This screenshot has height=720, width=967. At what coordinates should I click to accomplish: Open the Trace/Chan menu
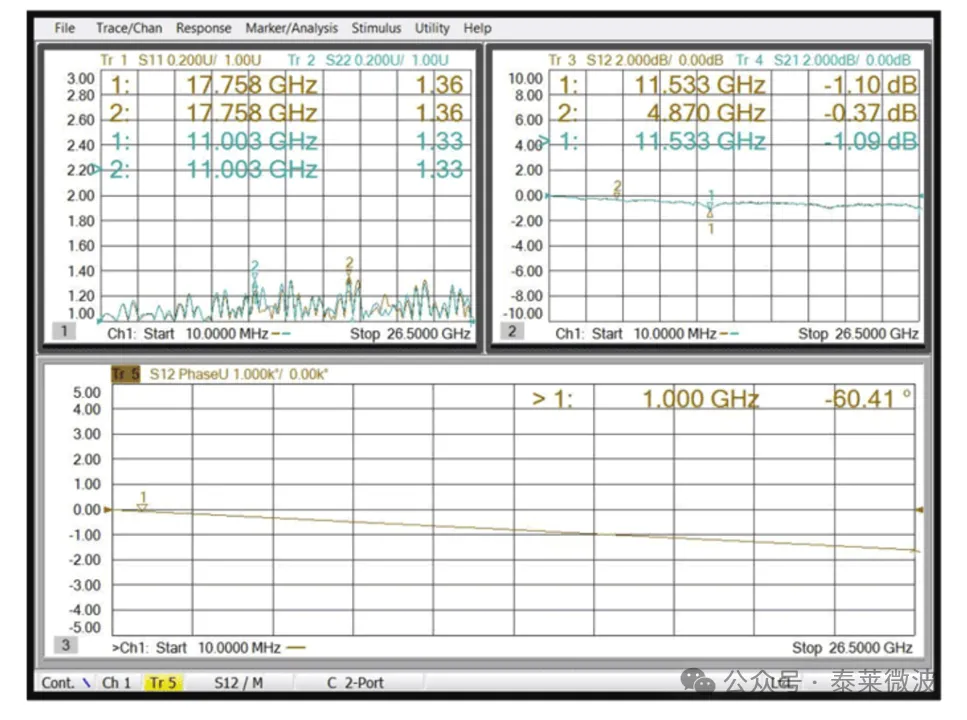tap(129, 28)
